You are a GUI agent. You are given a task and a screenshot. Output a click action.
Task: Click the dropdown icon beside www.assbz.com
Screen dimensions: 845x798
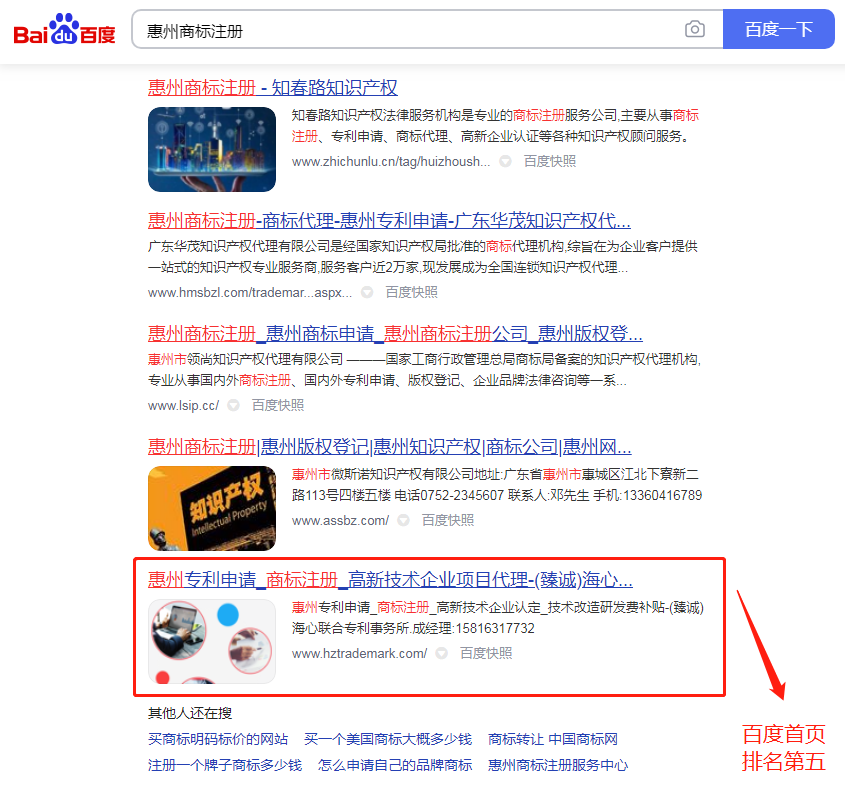pyautogui.click(x=403, y=520)
